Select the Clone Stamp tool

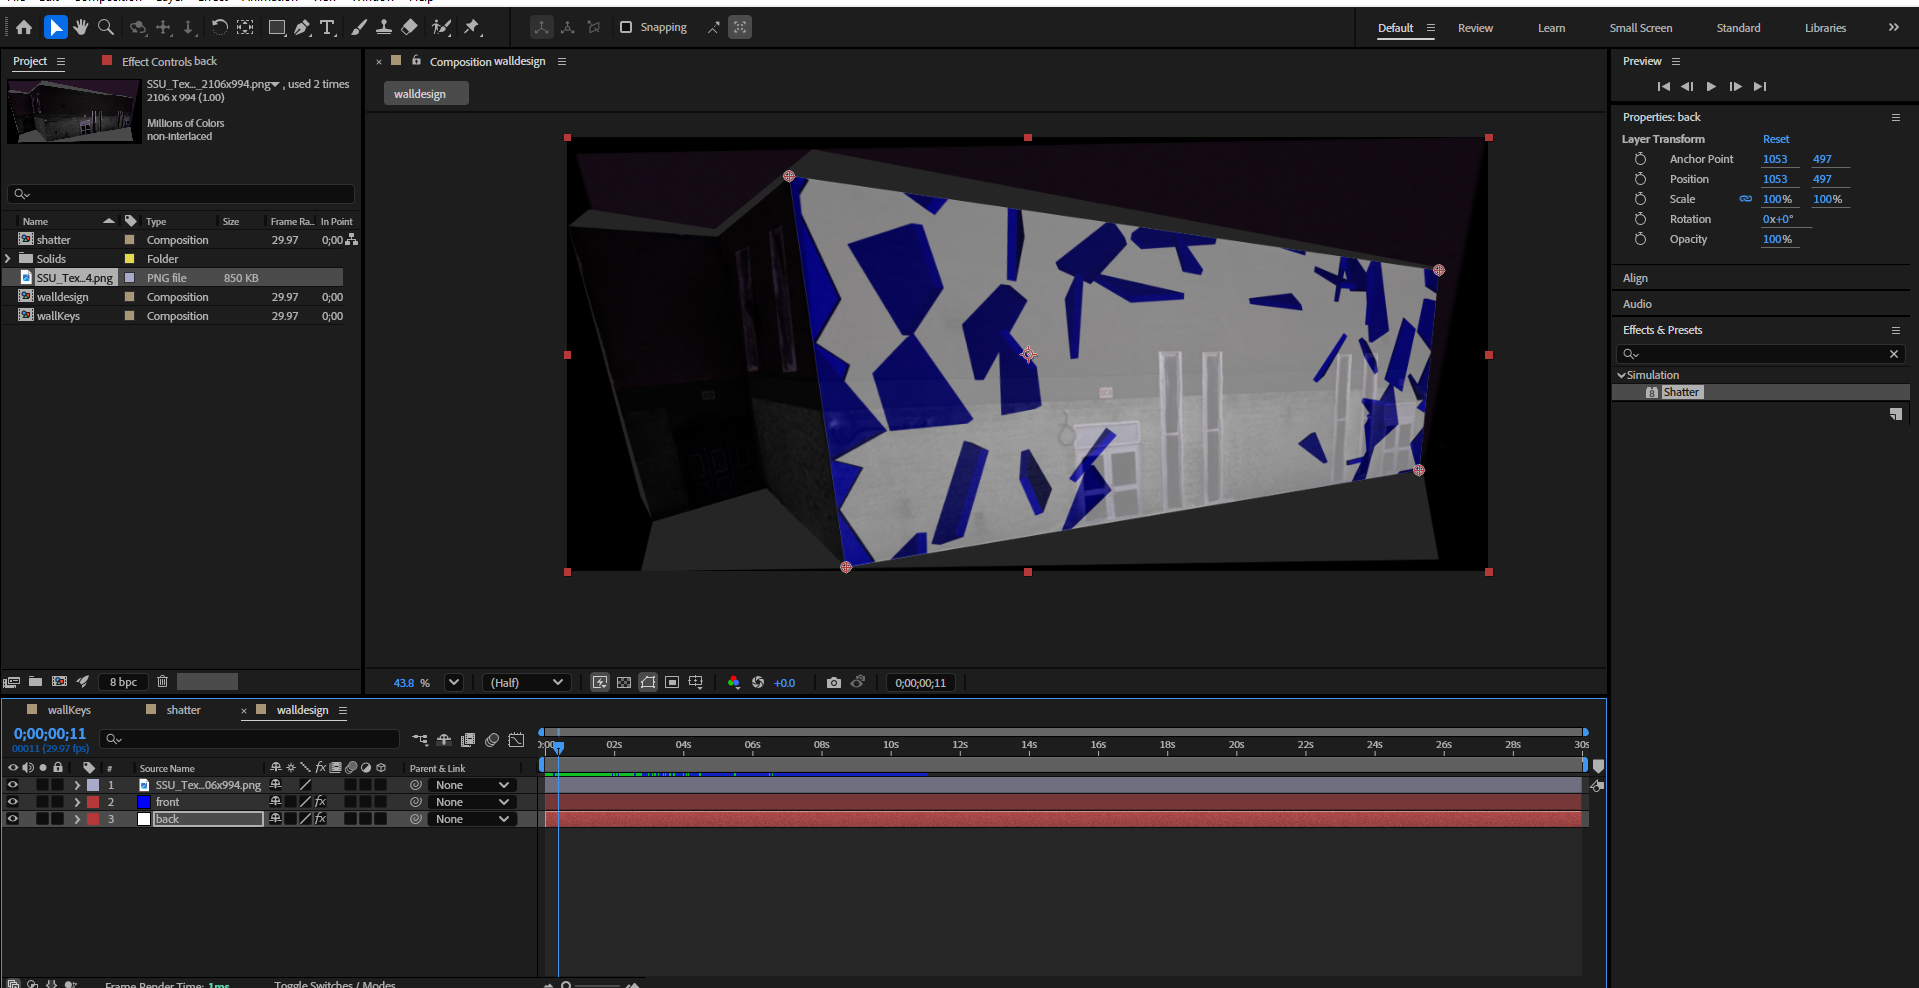(384, 27)
